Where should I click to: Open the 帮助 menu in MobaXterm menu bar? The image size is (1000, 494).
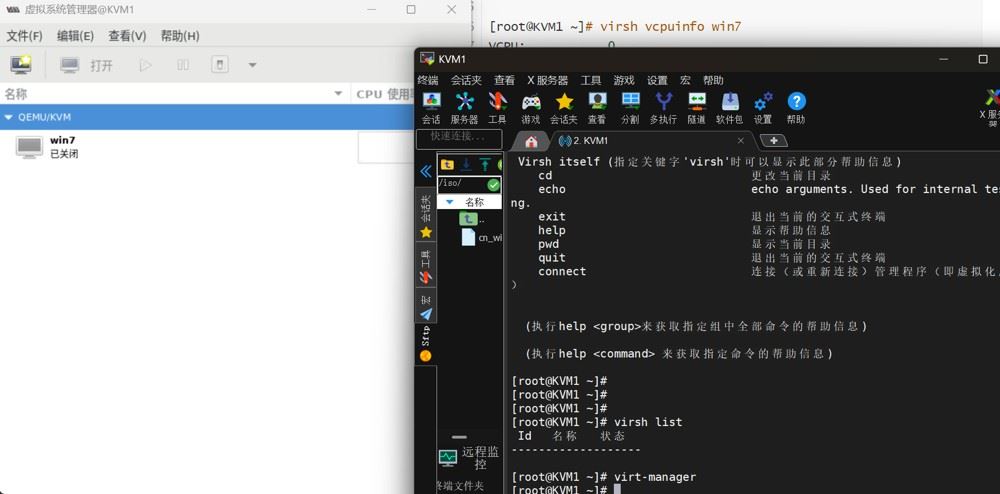coord(713,81)
